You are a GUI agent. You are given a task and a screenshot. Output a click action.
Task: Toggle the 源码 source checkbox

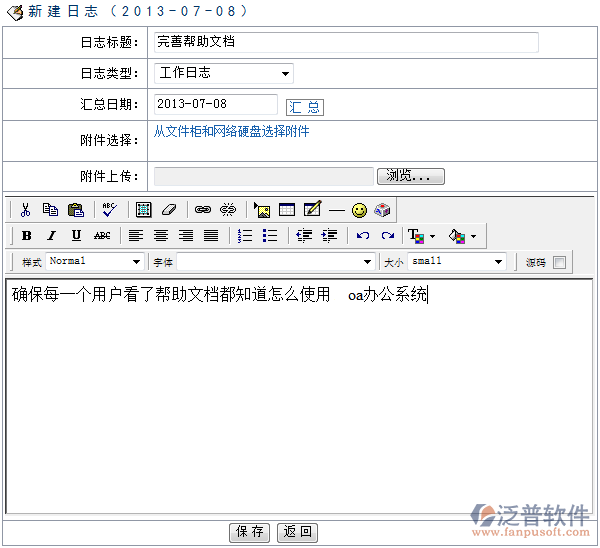click(x=559, y=262)
